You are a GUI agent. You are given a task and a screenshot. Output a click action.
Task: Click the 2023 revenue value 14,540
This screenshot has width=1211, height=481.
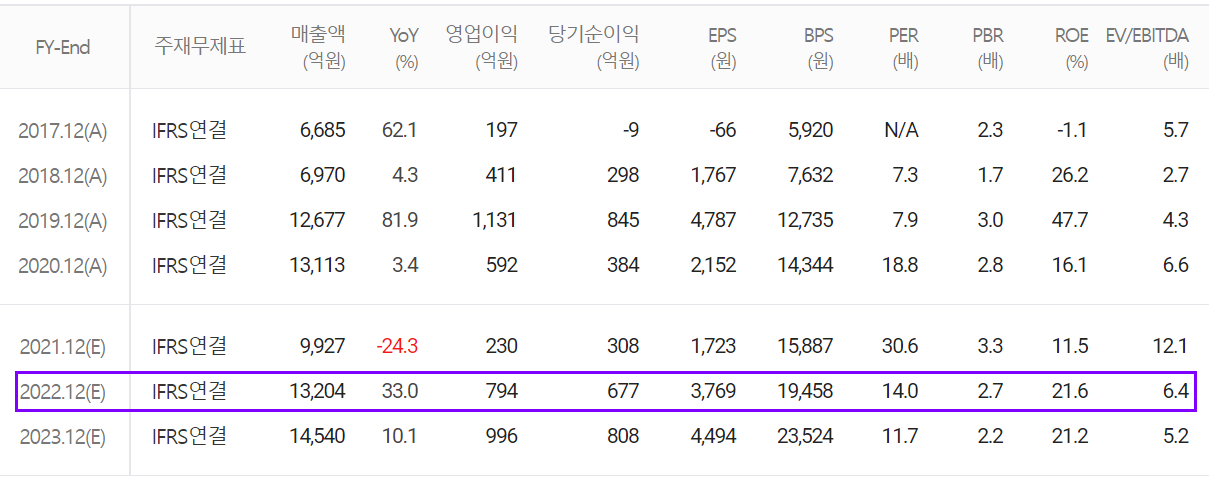pyautogui.click(x=318, y=437)
